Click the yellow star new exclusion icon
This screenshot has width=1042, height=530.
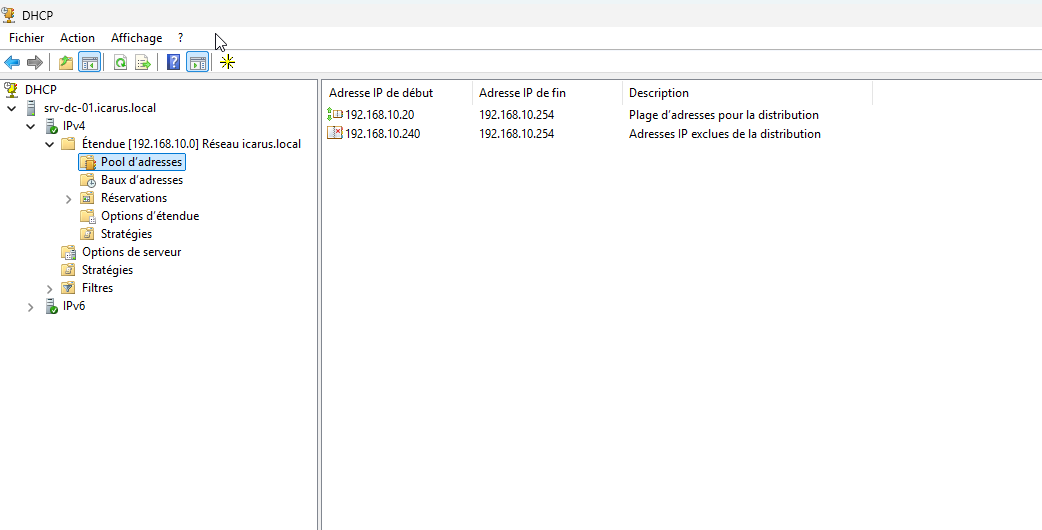click(227, 63)
